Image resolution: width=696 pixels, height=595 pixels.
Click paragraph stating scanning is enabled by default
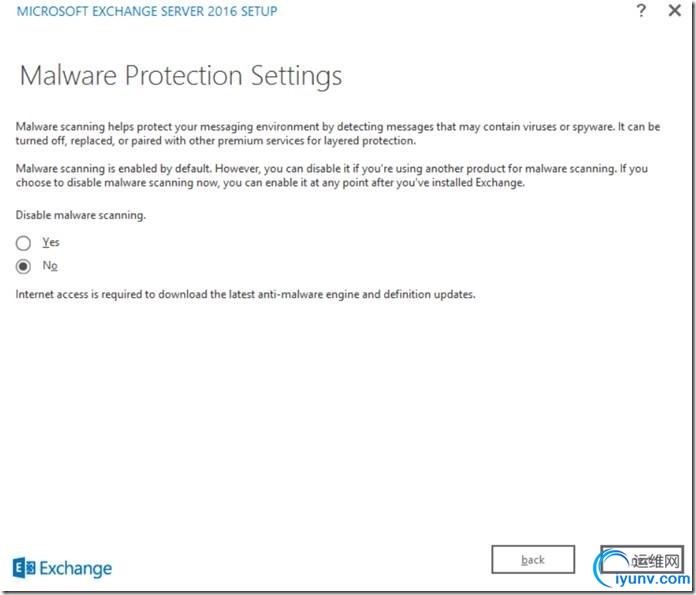pos(332,175)
